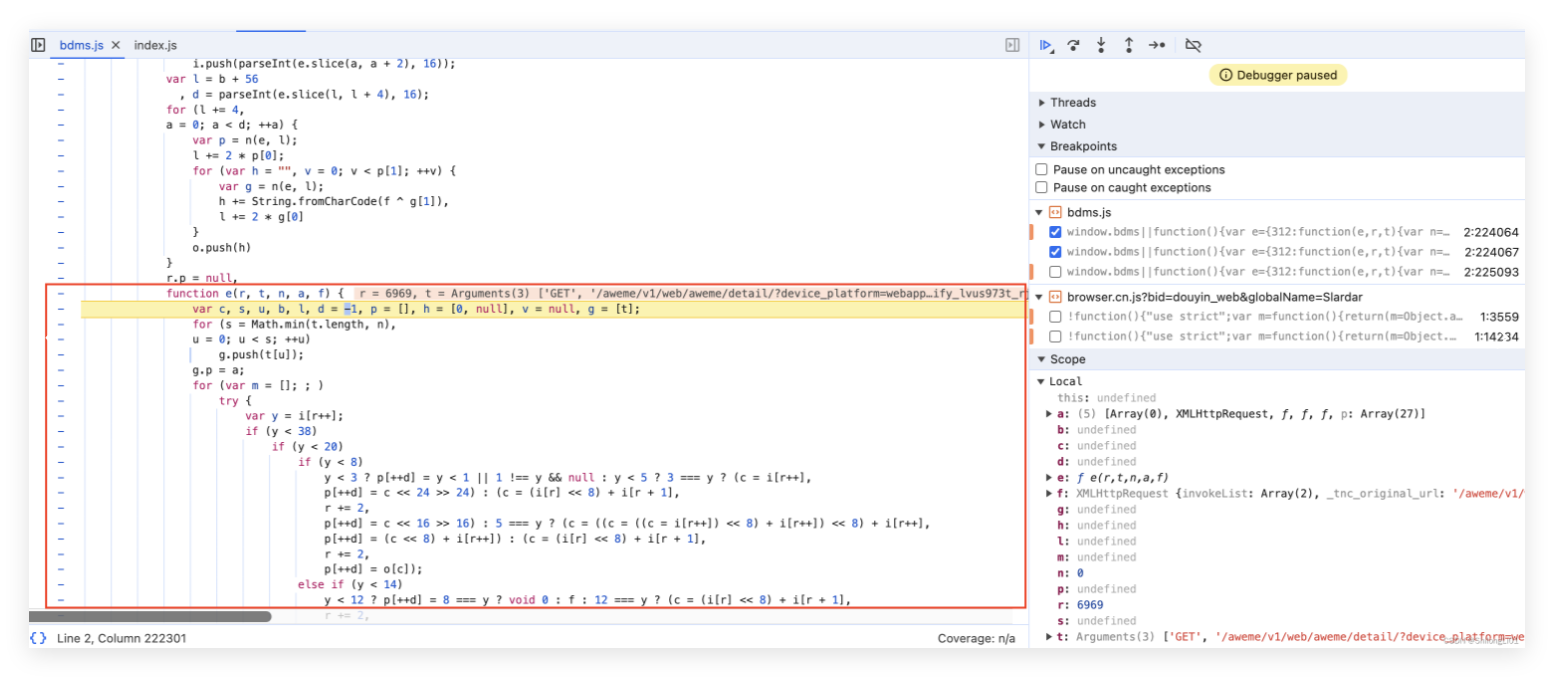
Task: Uncheck bdms.js breakpoint at 2:224064
Action: point(1055,232)
